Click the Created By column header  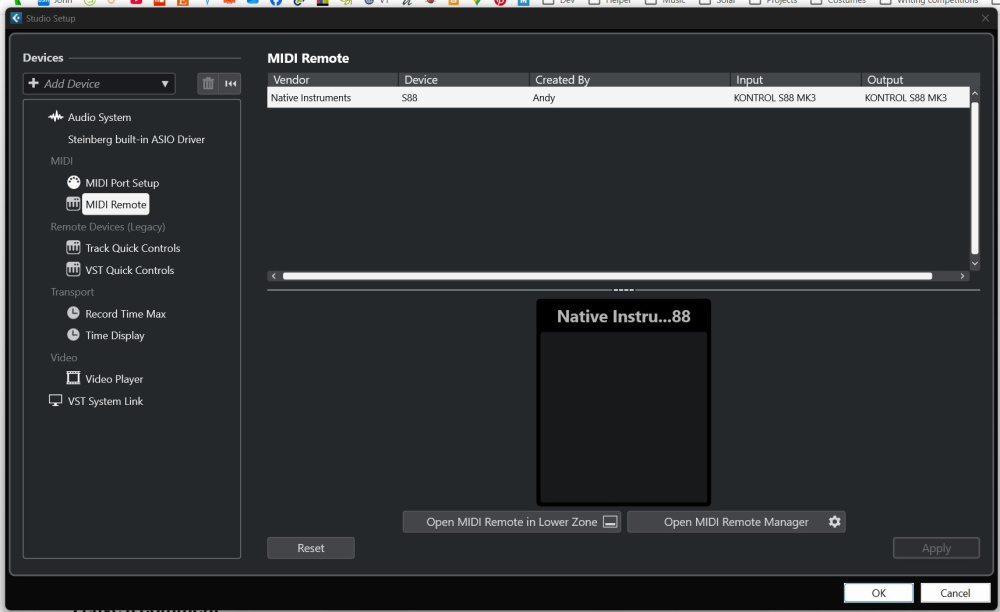point(629,80)
